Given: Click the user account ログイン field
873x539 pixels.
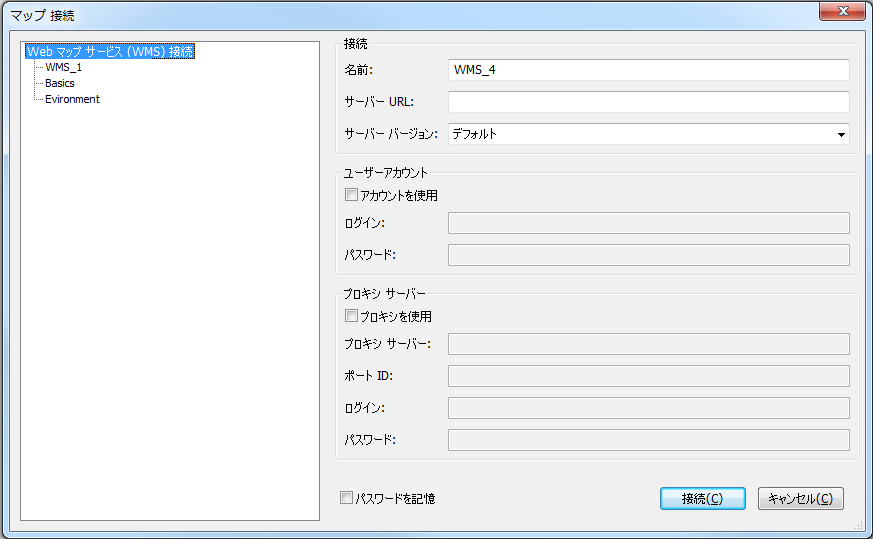Looking at the screenshot, I should click(x=649, y=223).
